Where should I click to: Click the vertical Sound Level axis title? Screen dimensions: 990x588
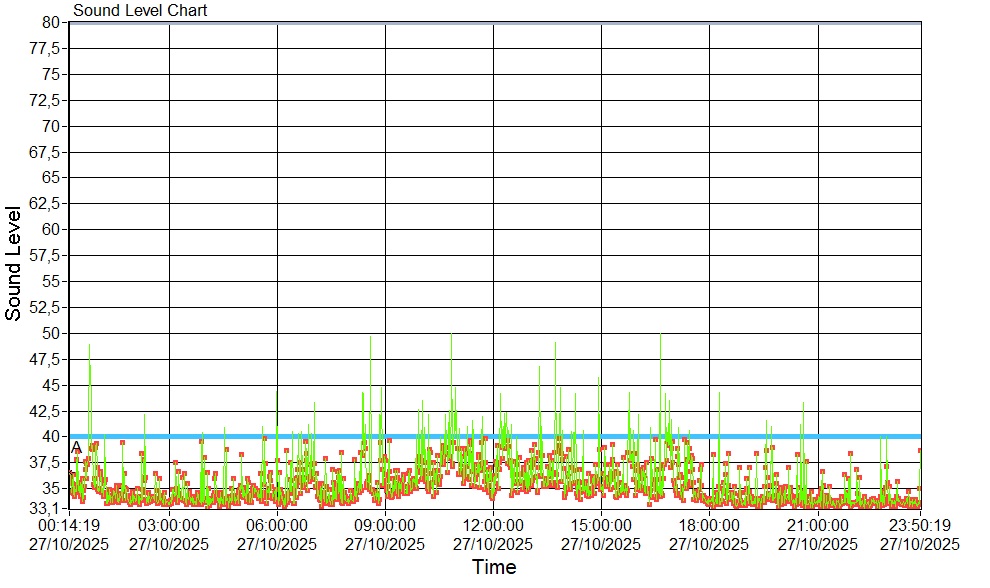tap(14, 263)
